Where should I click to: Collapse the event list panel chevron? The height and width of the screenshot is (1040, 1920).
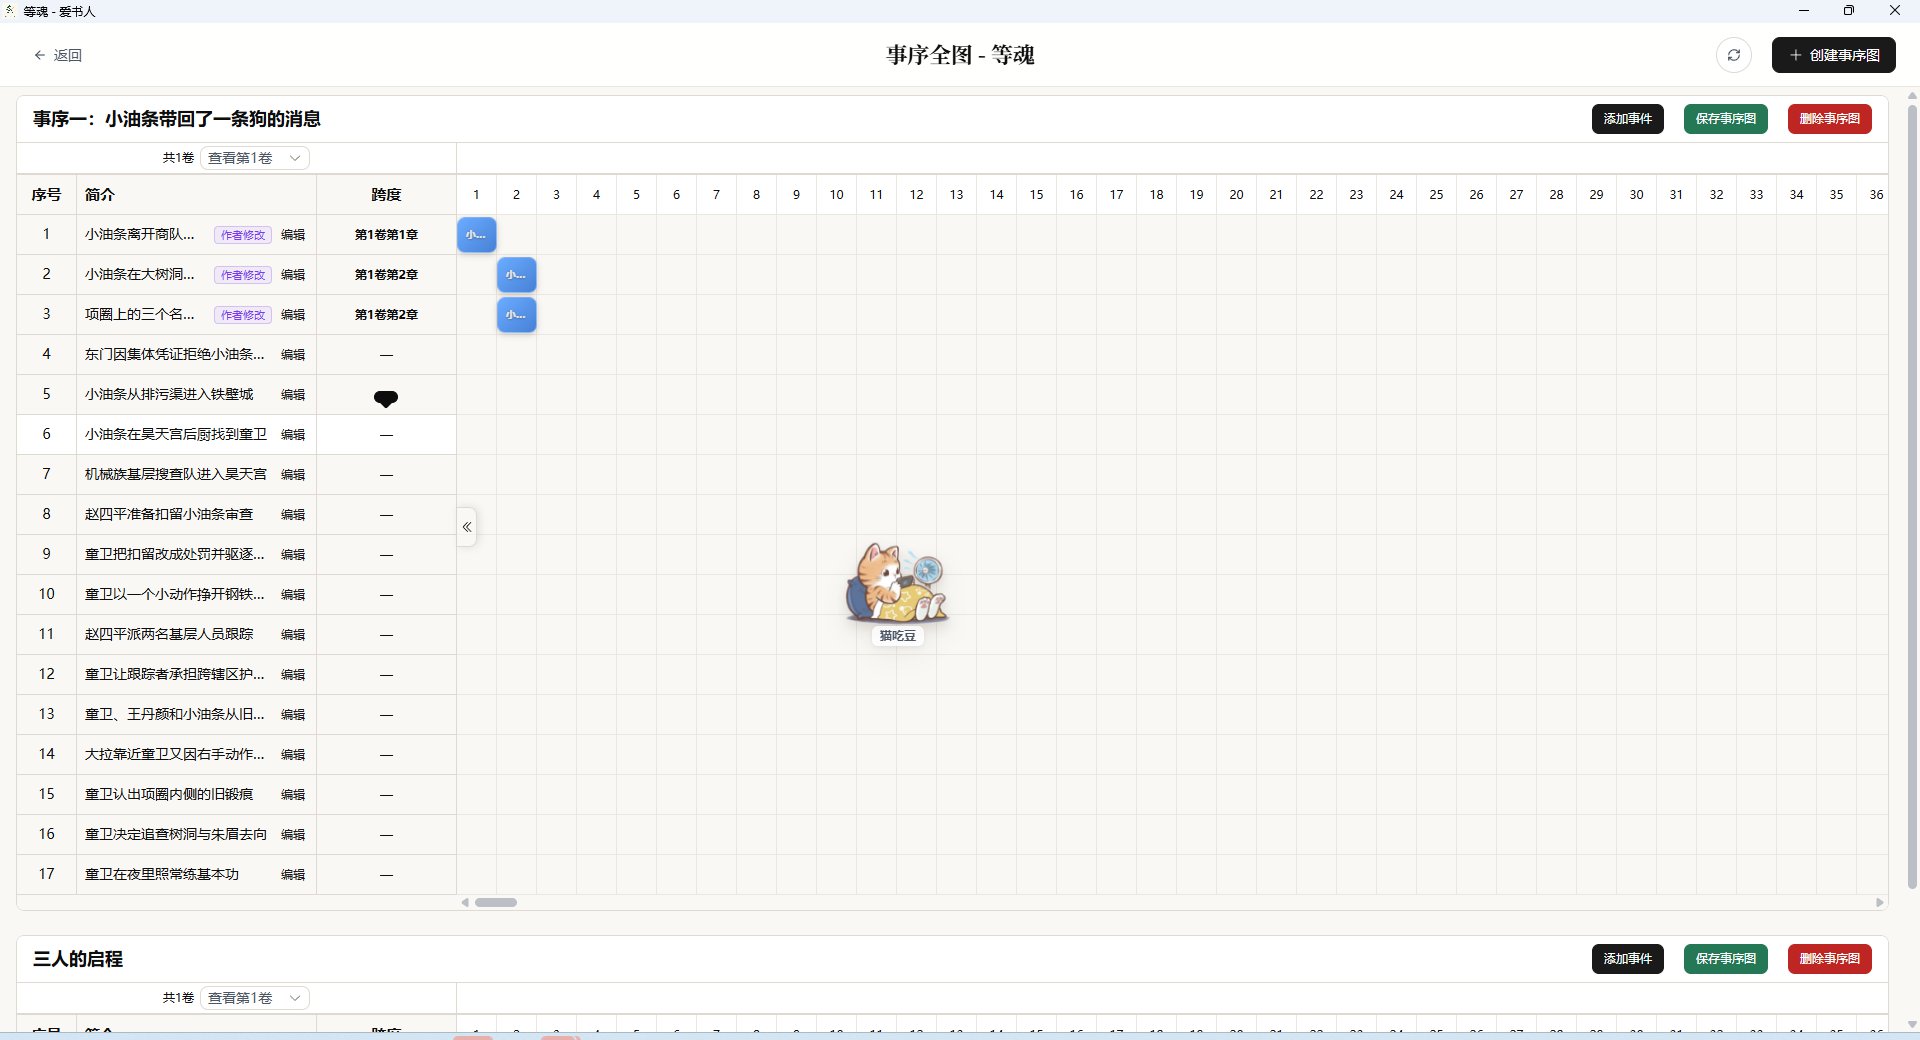[x=467, y=527]
